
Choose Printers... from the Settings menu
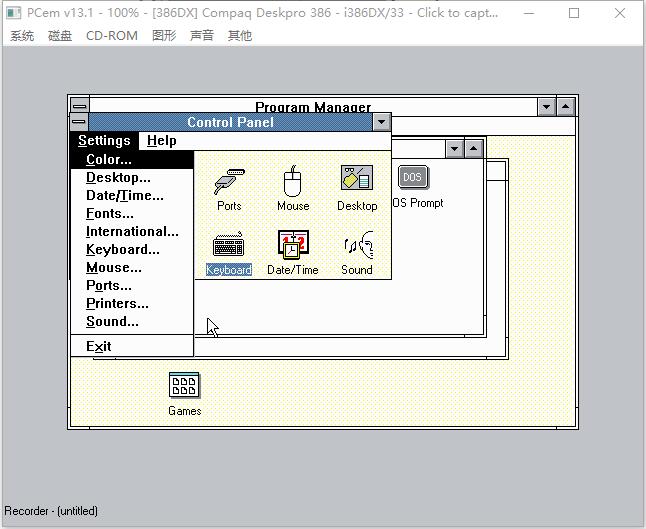[132, 304]
